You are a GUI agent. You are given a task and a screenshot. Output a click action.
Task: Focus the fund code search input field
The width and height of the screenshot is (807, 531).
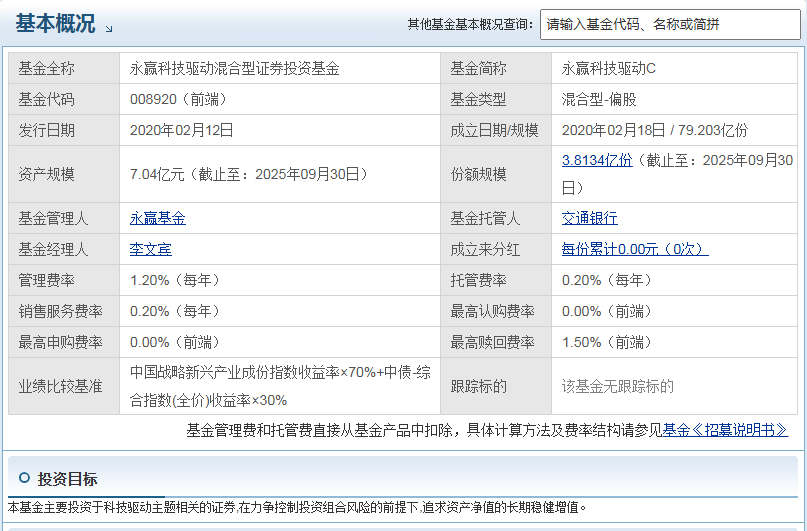(x=670, y=24)
